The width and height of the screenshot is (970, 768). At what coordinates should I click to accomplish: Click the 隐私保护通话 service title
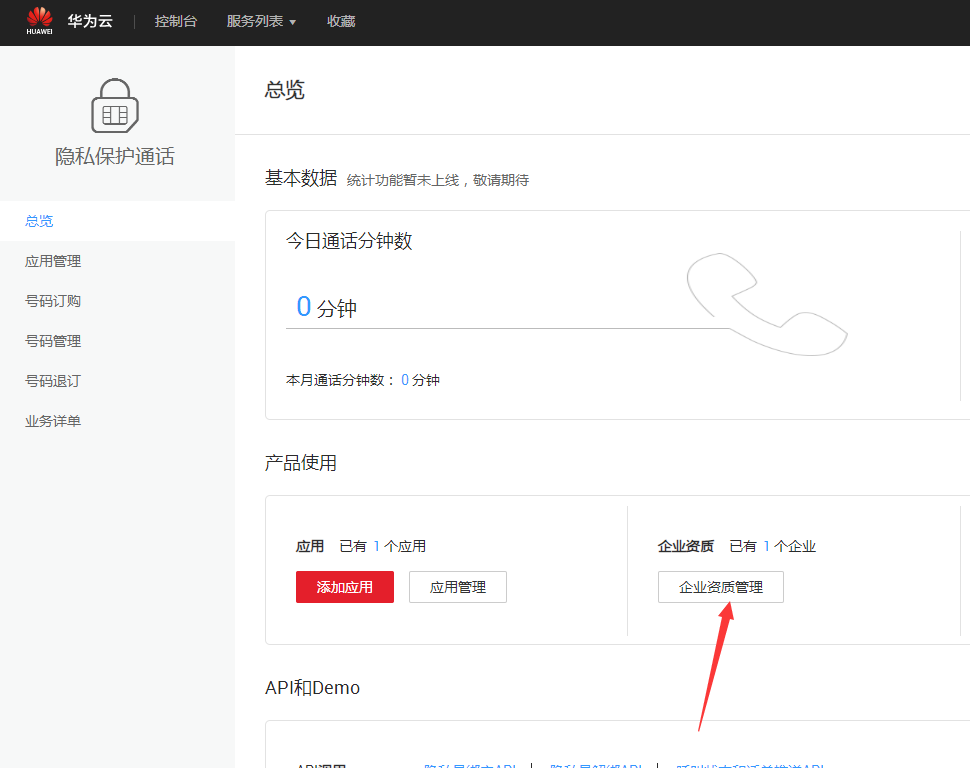tap(115, 157)
